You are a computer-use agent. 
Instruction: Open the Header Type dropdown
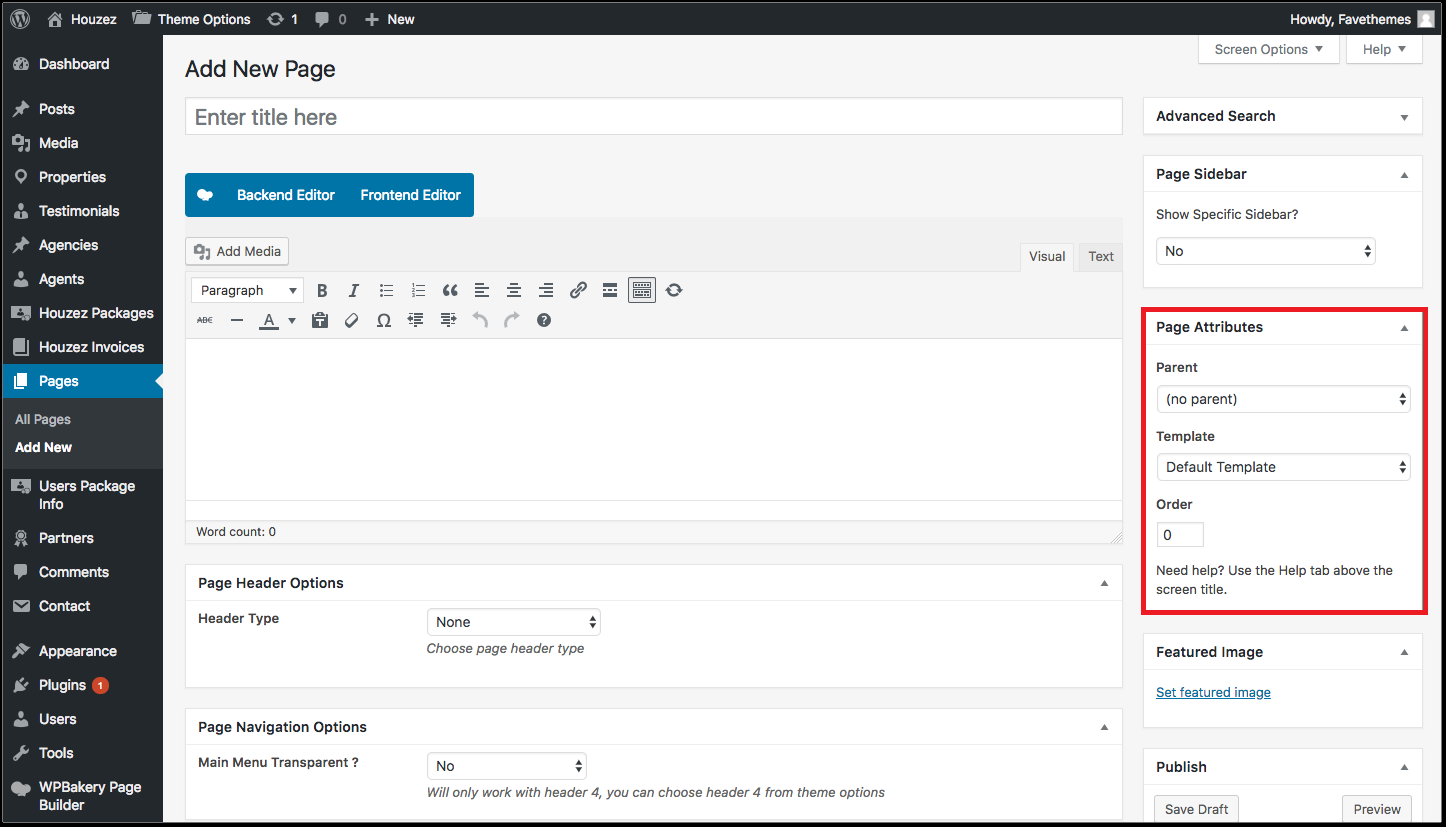[514, 622]
